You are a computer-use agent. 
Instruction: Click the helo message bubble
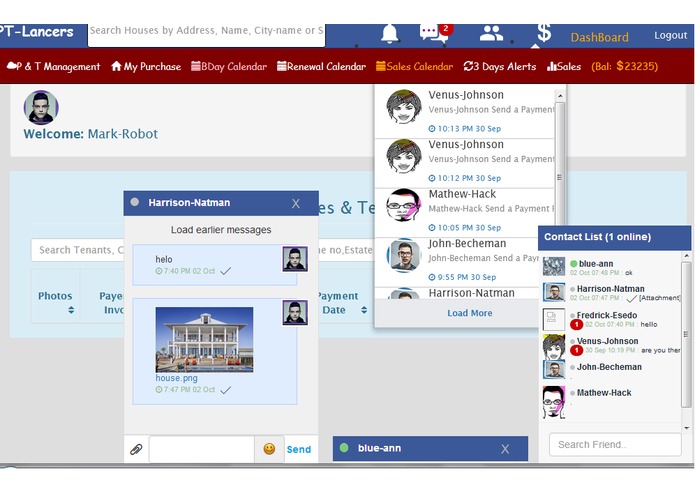pyautogui.click(x=215, y=265)
